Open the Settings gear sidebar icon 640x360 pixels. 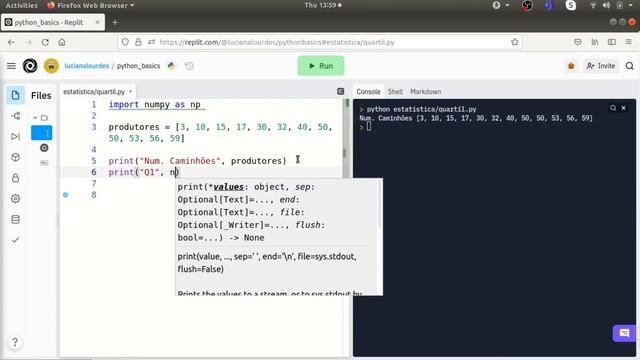coord(16,199)
